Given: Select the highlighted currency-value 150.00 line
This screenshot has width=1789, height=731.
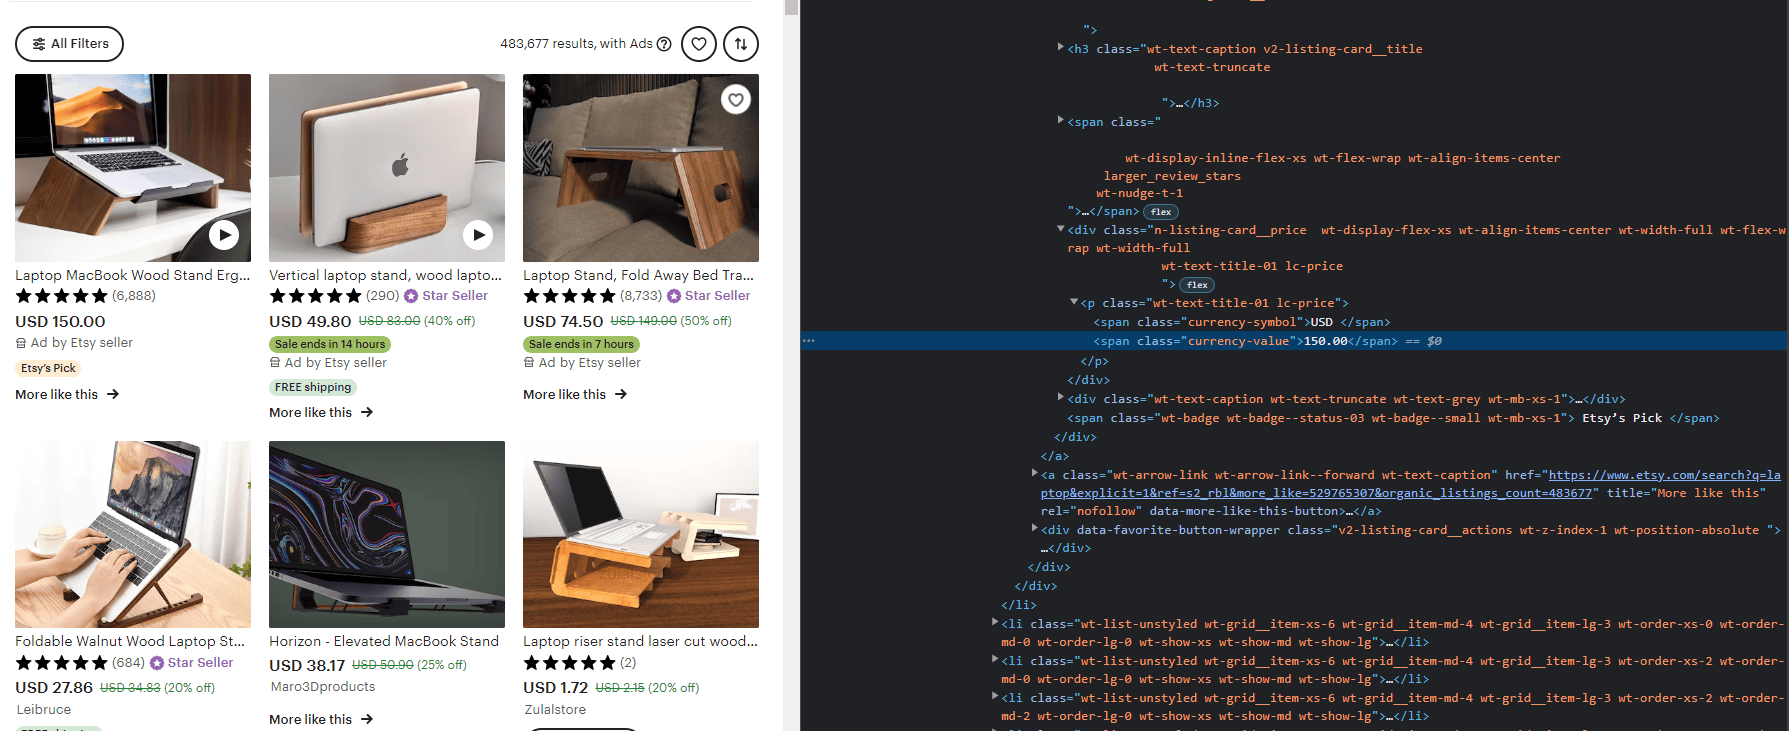Looking at the screenshot, I should (1294, 341).
